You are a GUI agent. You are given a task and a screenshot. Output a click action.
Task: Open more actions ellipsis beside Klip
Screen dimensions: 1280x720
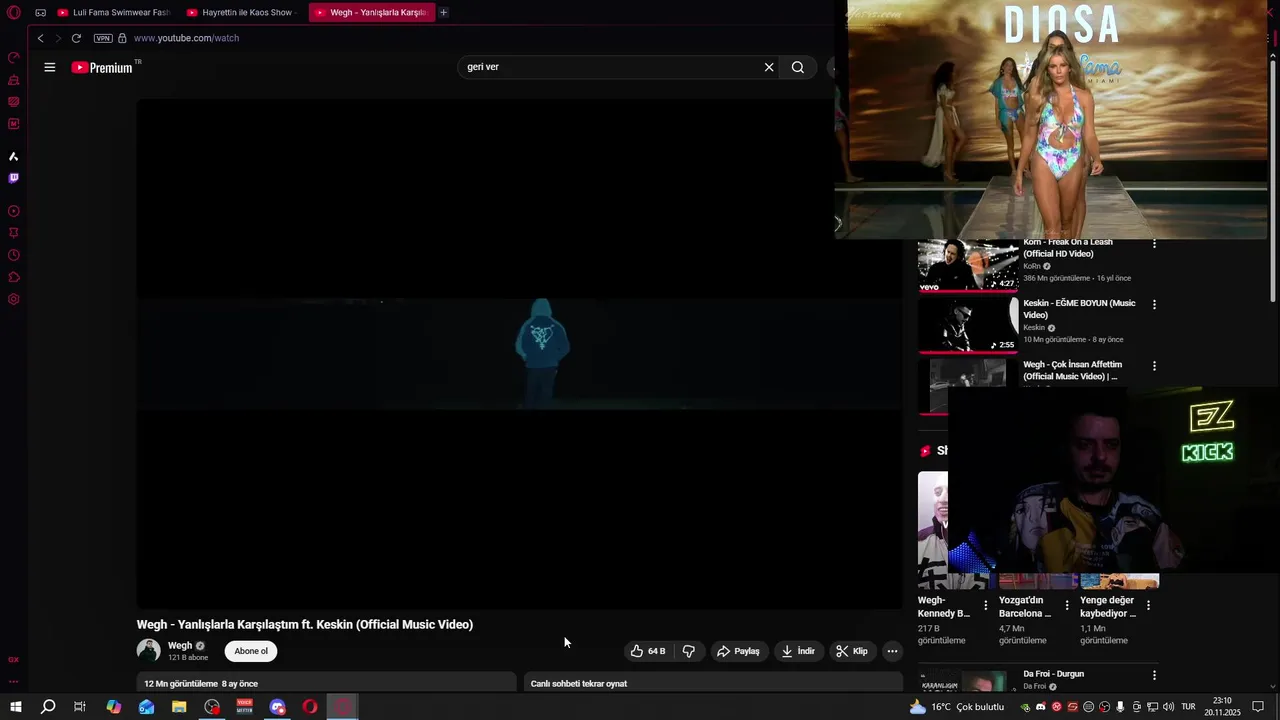coord(893,651)
